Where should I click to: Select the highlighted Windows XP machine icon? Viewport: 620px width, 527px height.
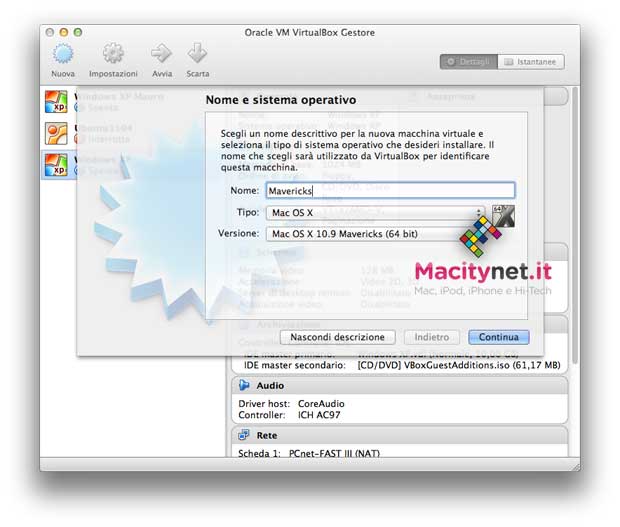point(56,164)
